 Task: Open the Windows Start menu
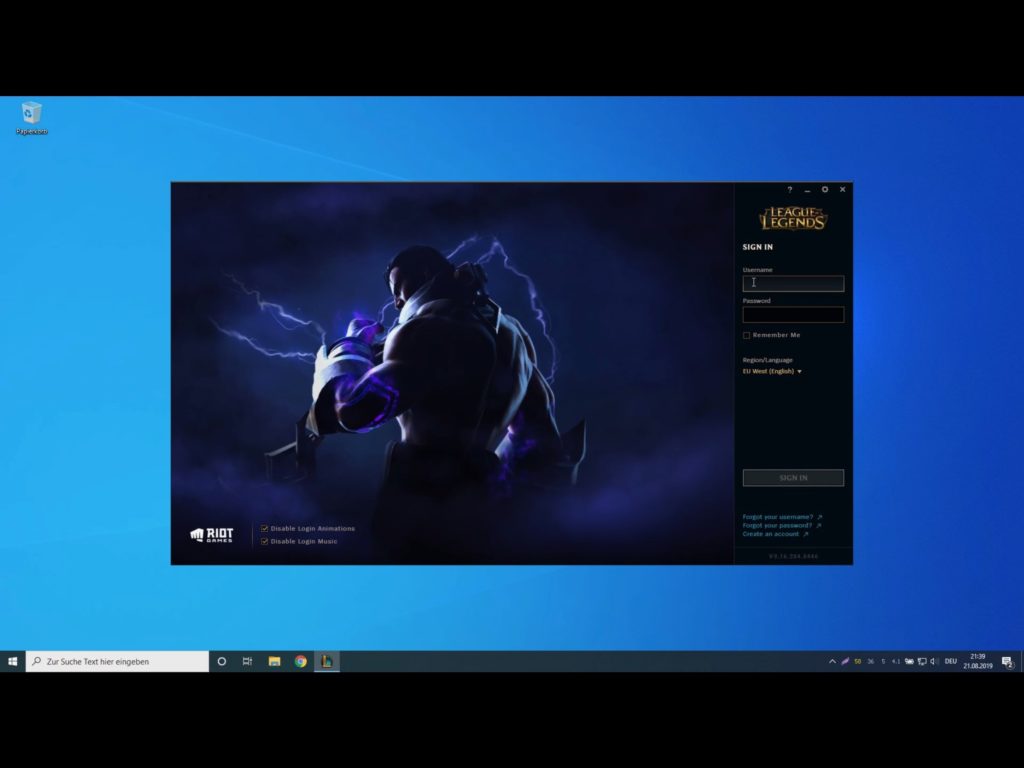(12, 661)
